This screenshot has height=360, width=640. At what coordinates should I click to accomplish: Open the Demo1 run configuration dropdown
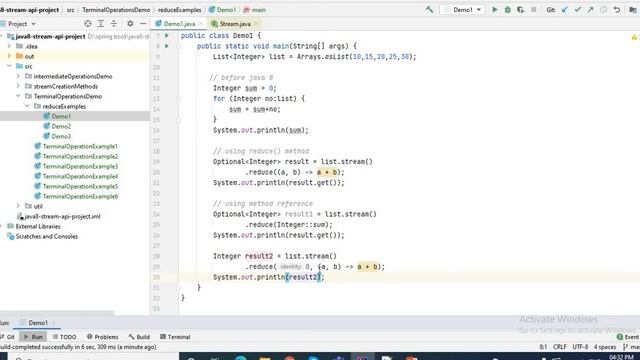point(463,9)
